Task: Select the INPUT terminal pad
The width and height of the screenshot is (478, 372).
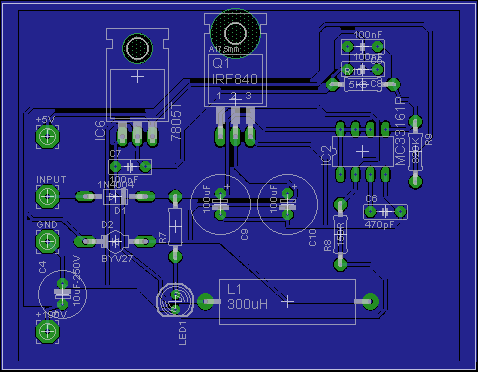Action: (x=47, y=197)
